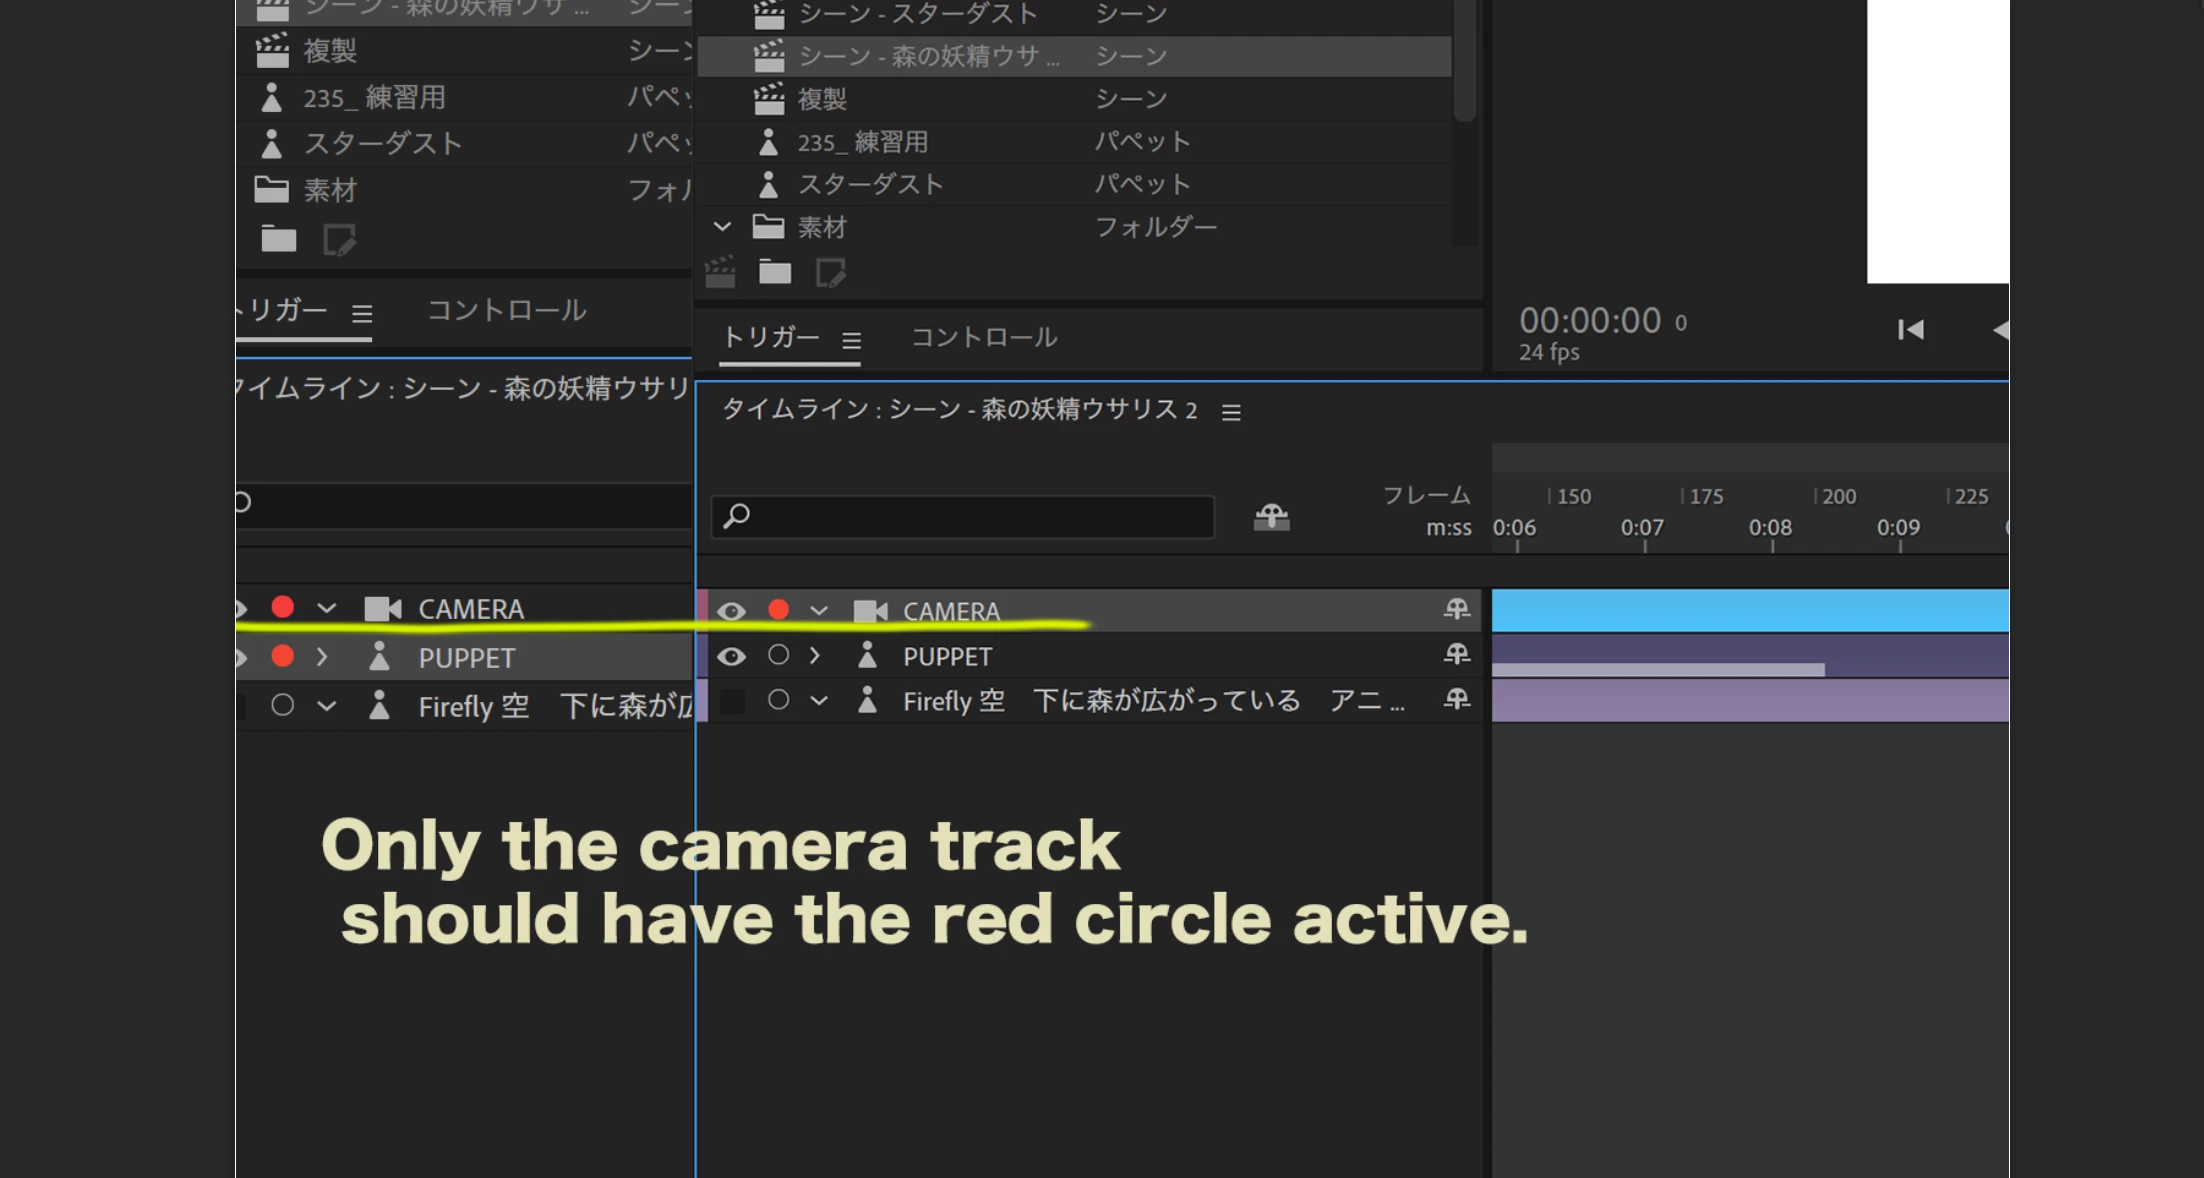Hide the CAMERA track with eye icon
Viewport: 2204px width, 1178px height.
coord(731,611)
